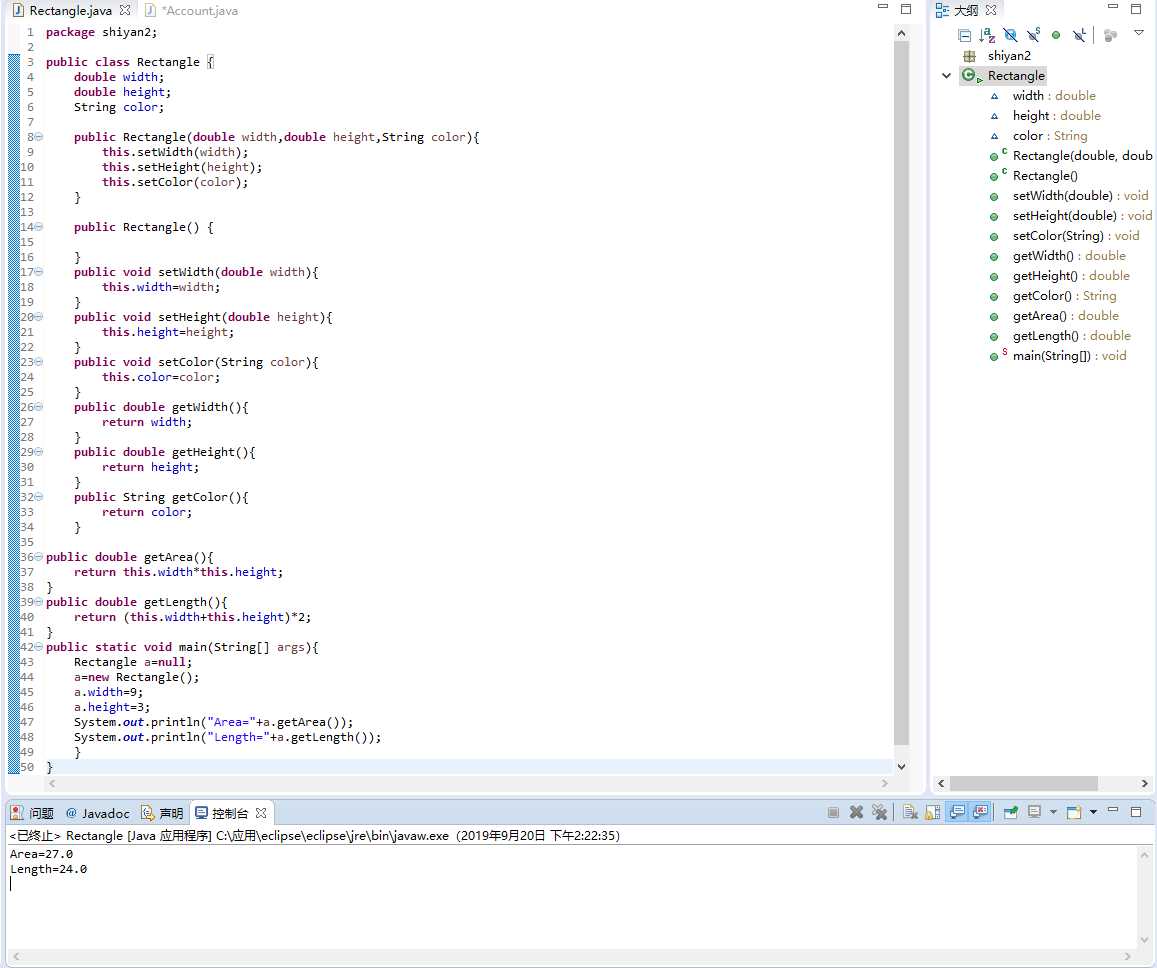Place cursor on 'a.width=9;' line

coord(108,691)
